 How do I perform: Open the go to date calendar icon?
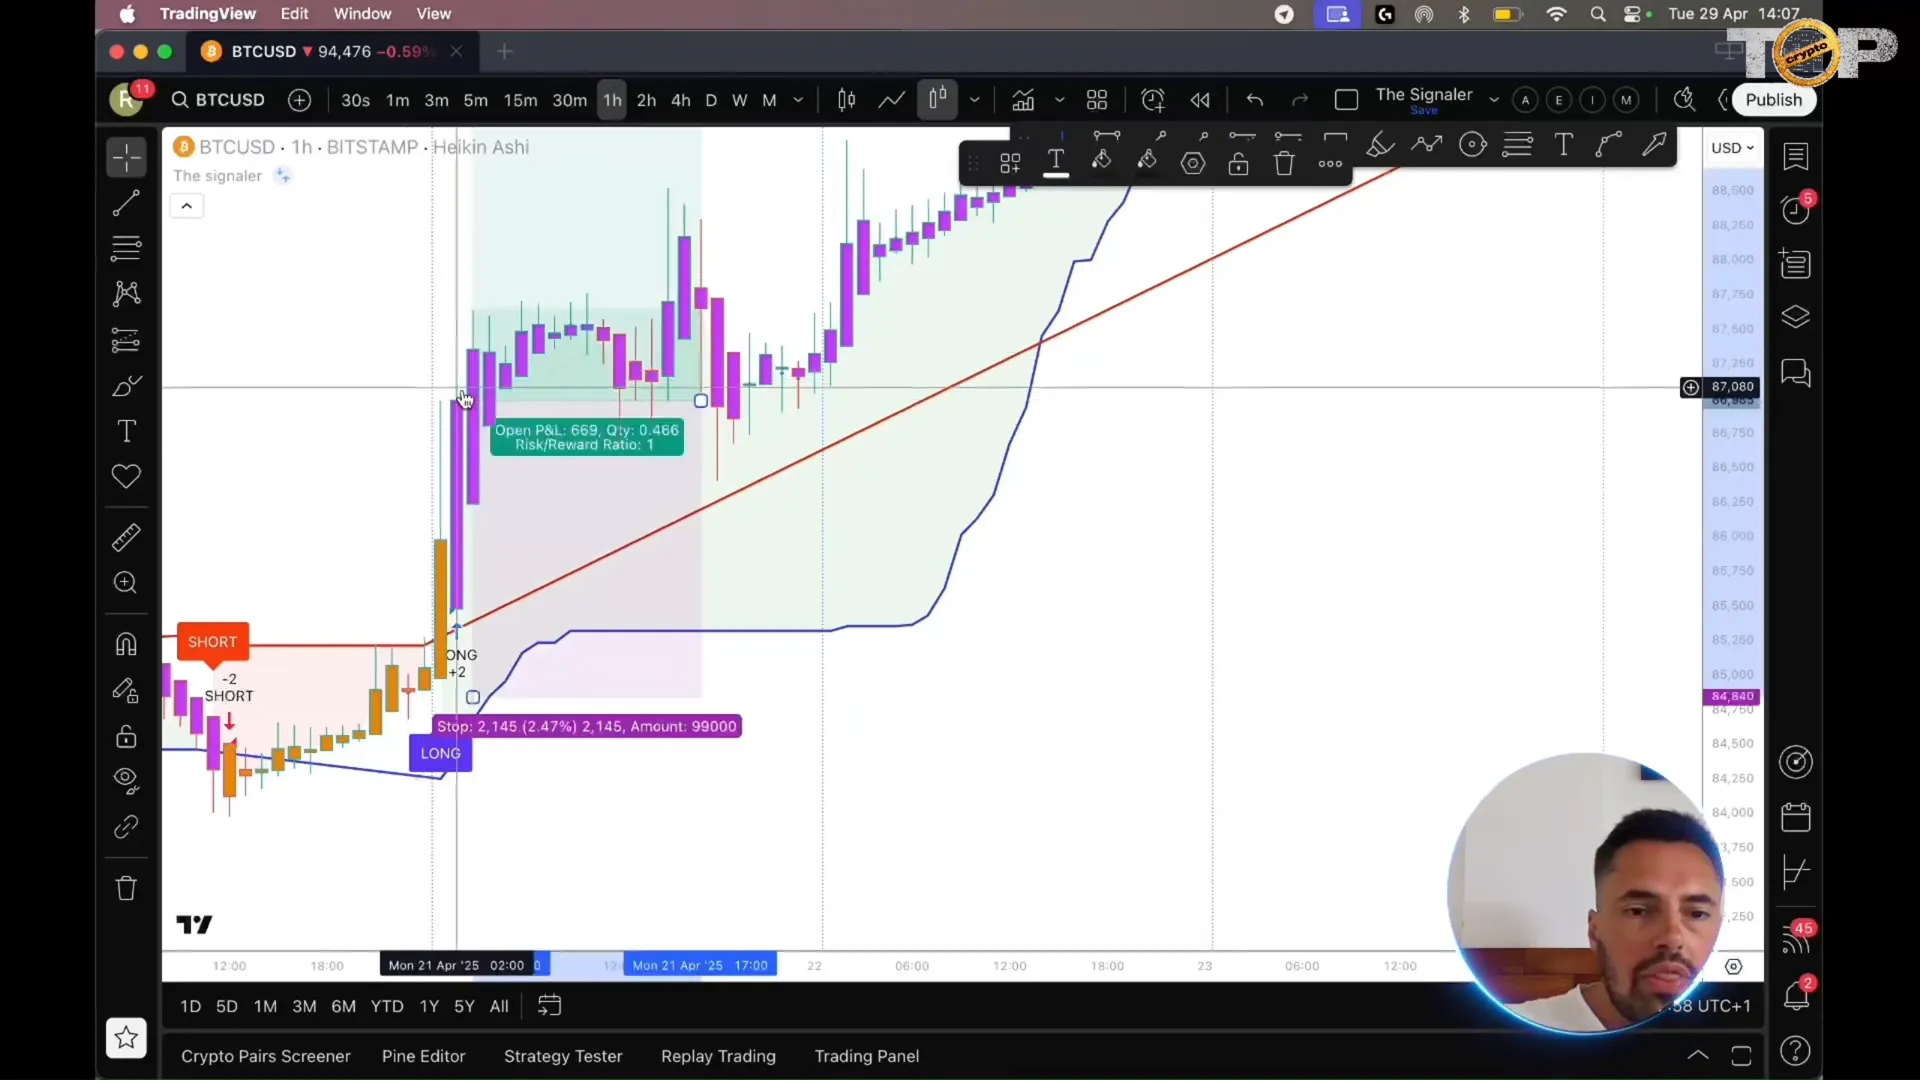pos(550,1006)
